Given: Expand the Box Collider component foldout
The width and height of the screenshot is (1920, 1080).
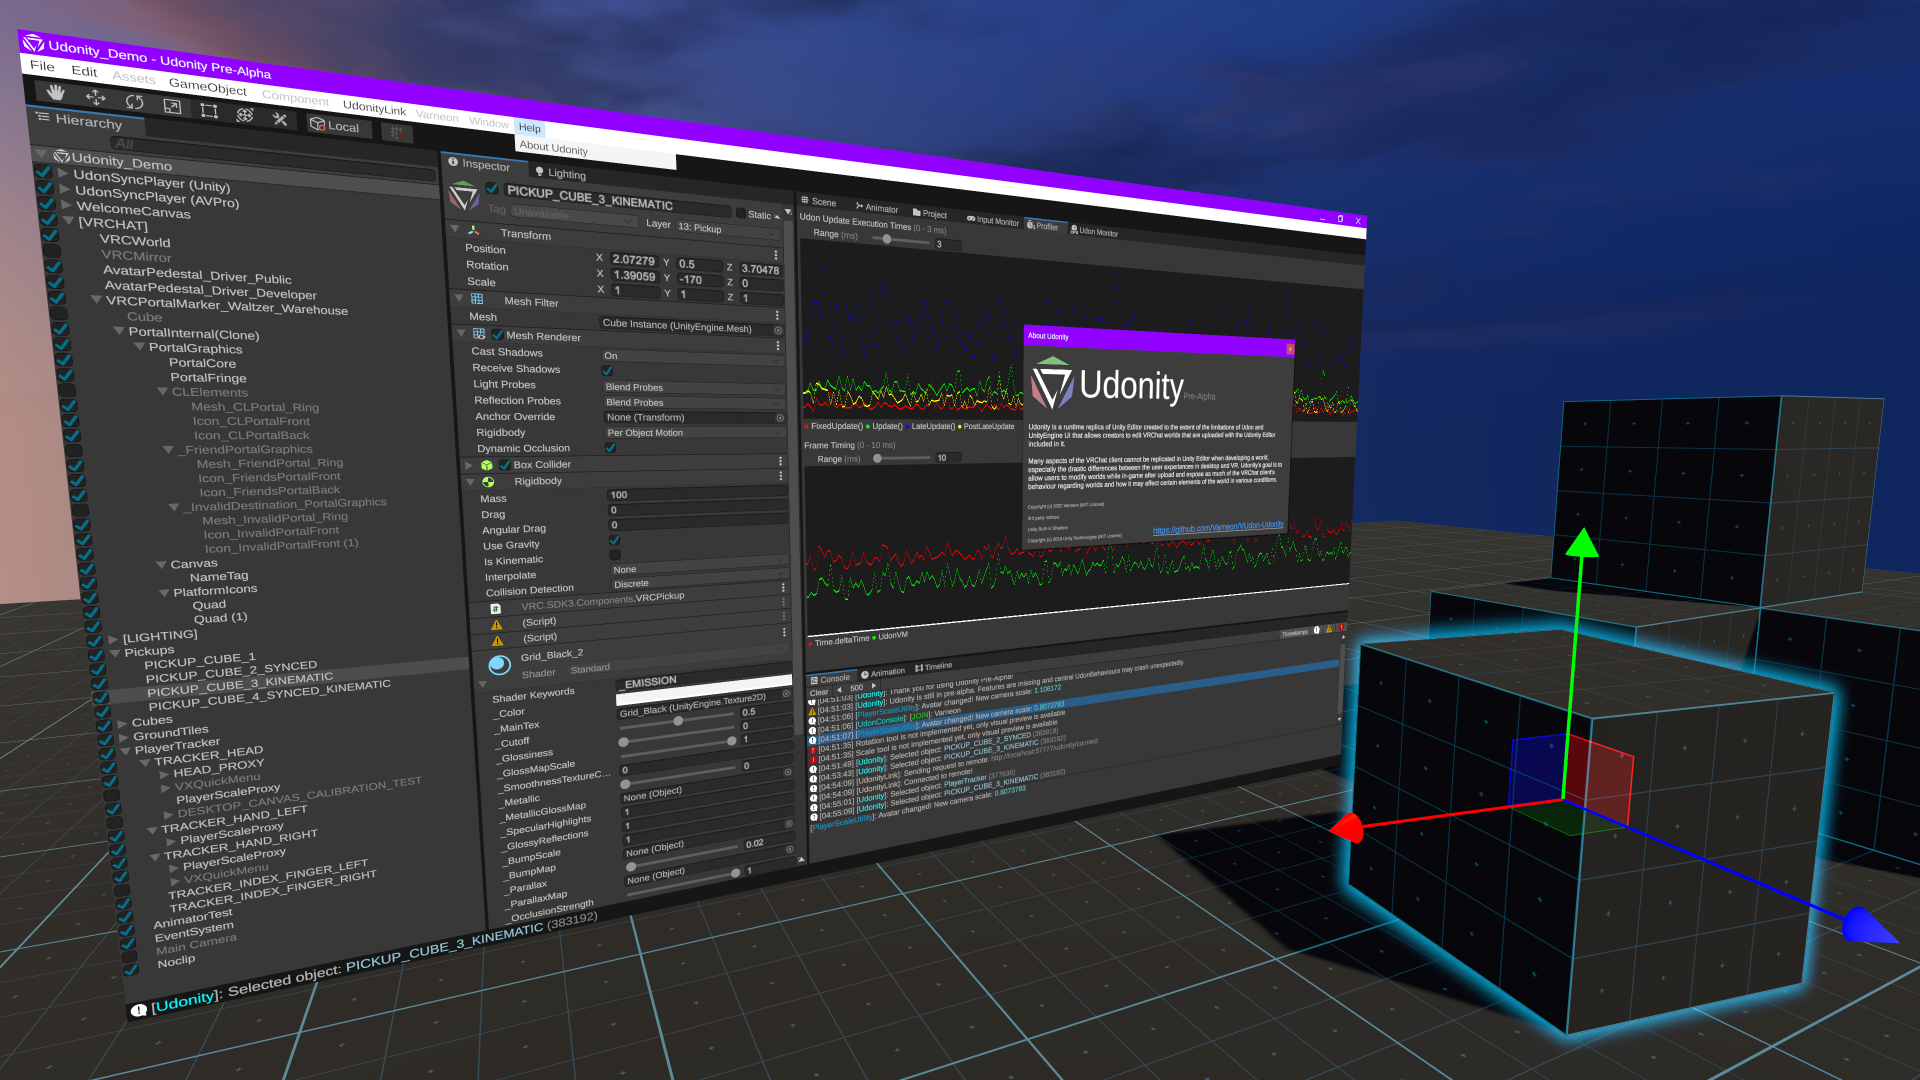Looking at the screenshot, I should [x=469, y=465].
